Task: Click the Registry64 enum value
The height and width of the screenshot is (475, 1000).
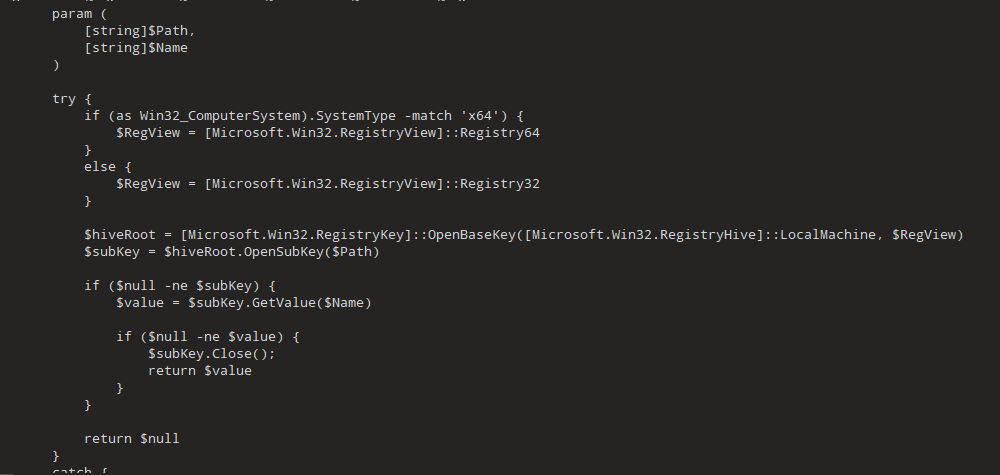Action: (x=500, y=133)
